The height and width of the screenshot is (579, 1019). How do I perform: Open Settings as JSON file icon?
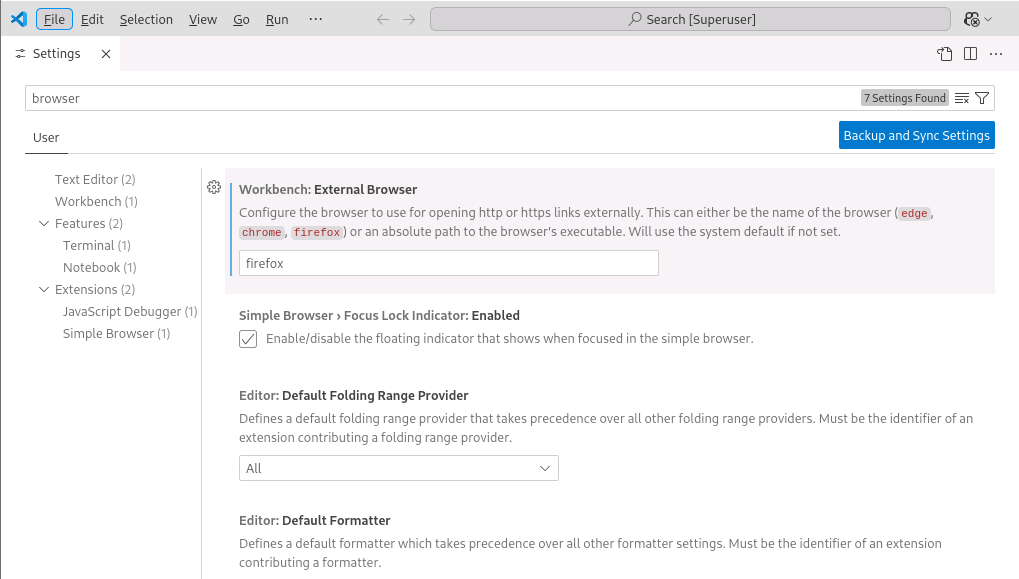[944, 54]
